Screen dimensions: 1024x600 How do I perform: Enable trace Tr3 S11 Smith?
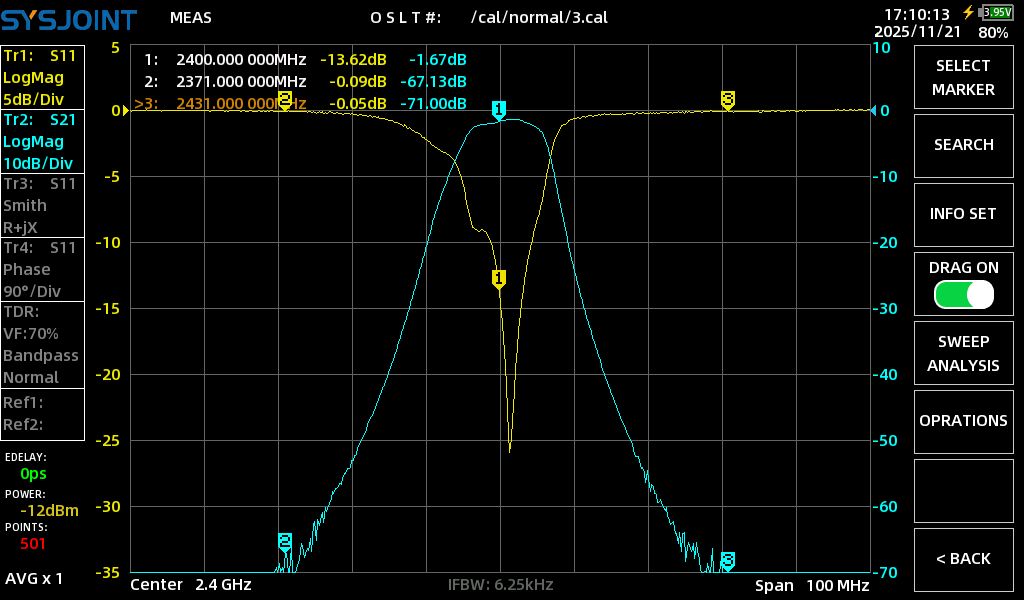click(x=43, y=205)
